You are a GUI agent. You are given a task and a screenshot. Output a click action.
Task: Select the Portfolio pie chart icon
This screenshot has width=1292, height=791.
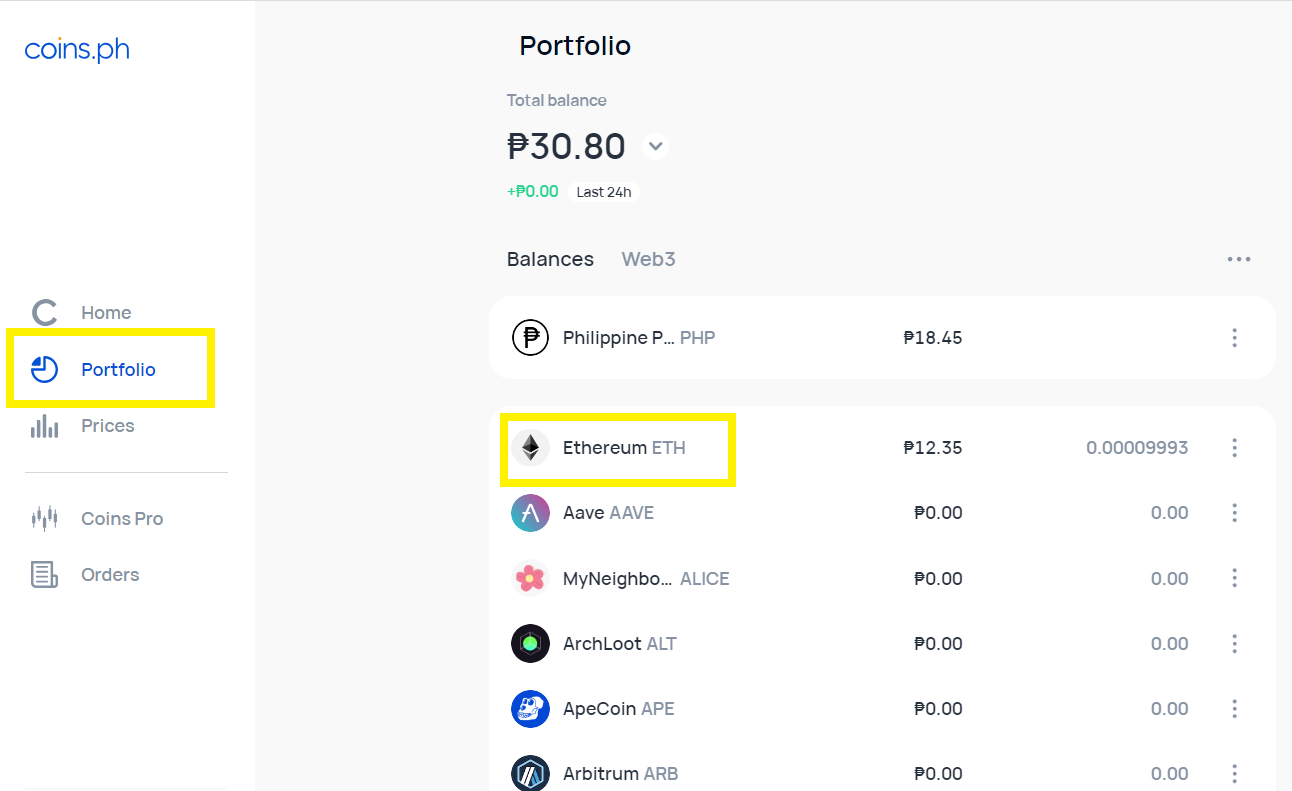44,368
